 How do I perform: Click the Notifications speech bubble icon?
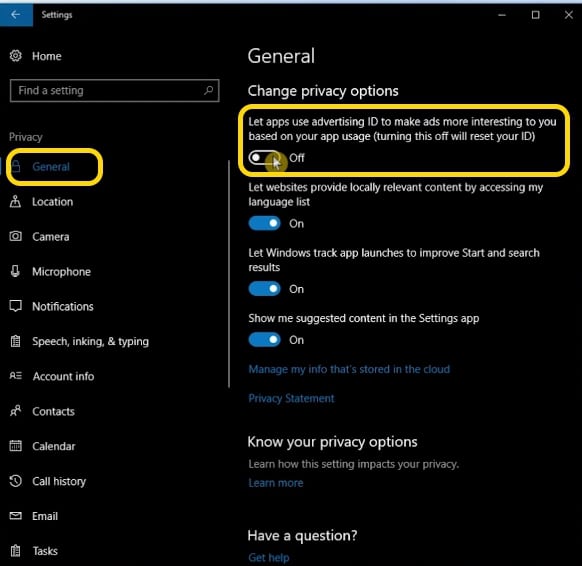coord(16,306)
